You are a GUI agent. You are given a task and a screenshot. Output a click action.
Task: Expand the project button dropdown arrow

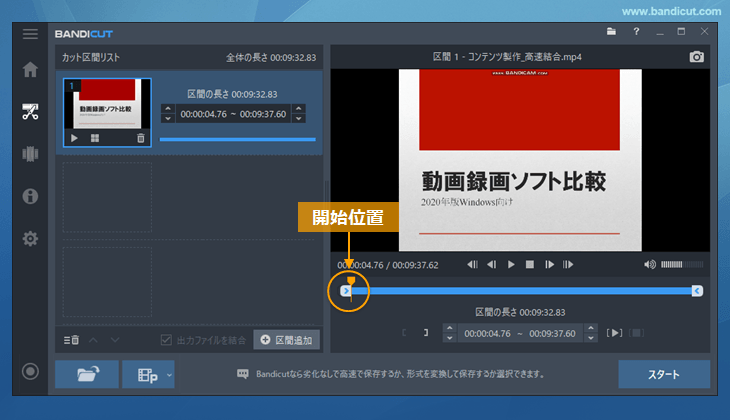[x=169, y=375]
